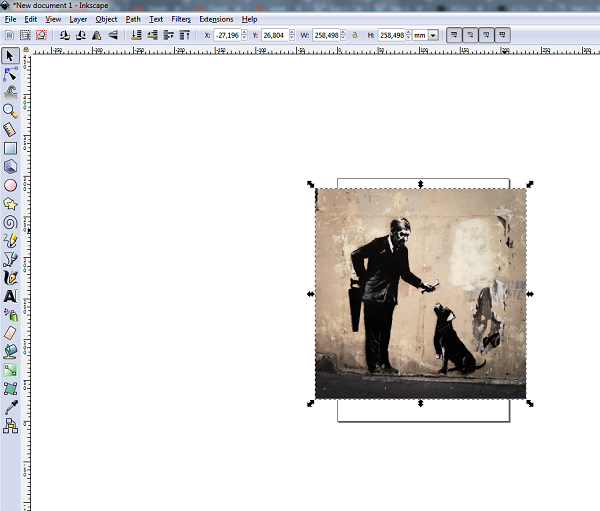
Task: Click the Deselect icon
Action: click(41, 35)
